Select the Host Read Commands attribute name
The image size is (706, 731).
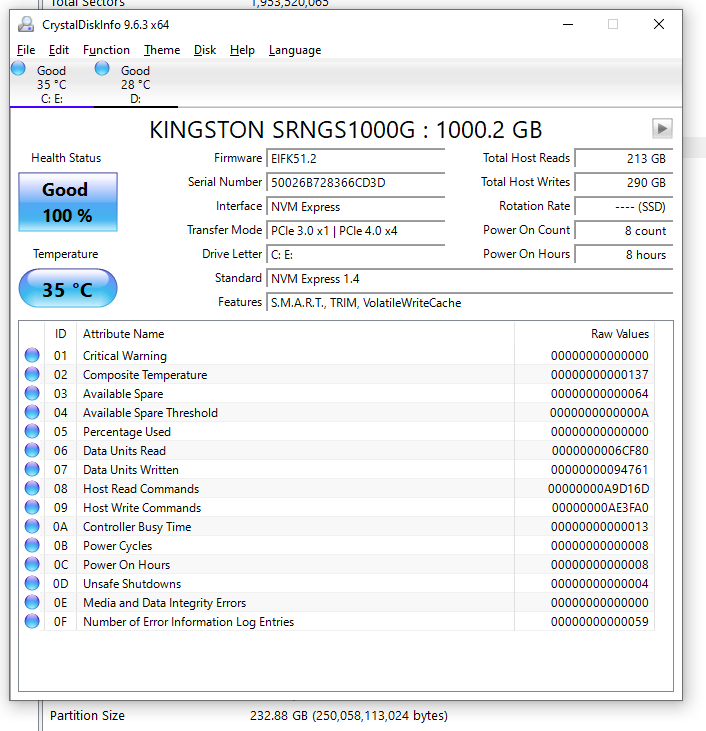[x=141, y=489]
